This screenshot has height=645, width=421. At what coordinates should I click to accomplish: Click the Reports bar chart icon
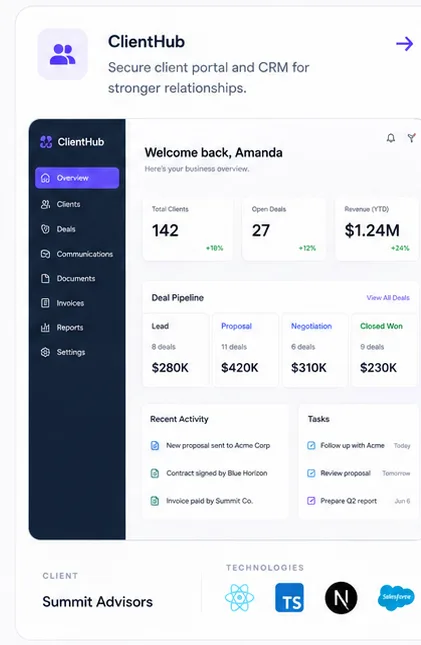(45, 328)
